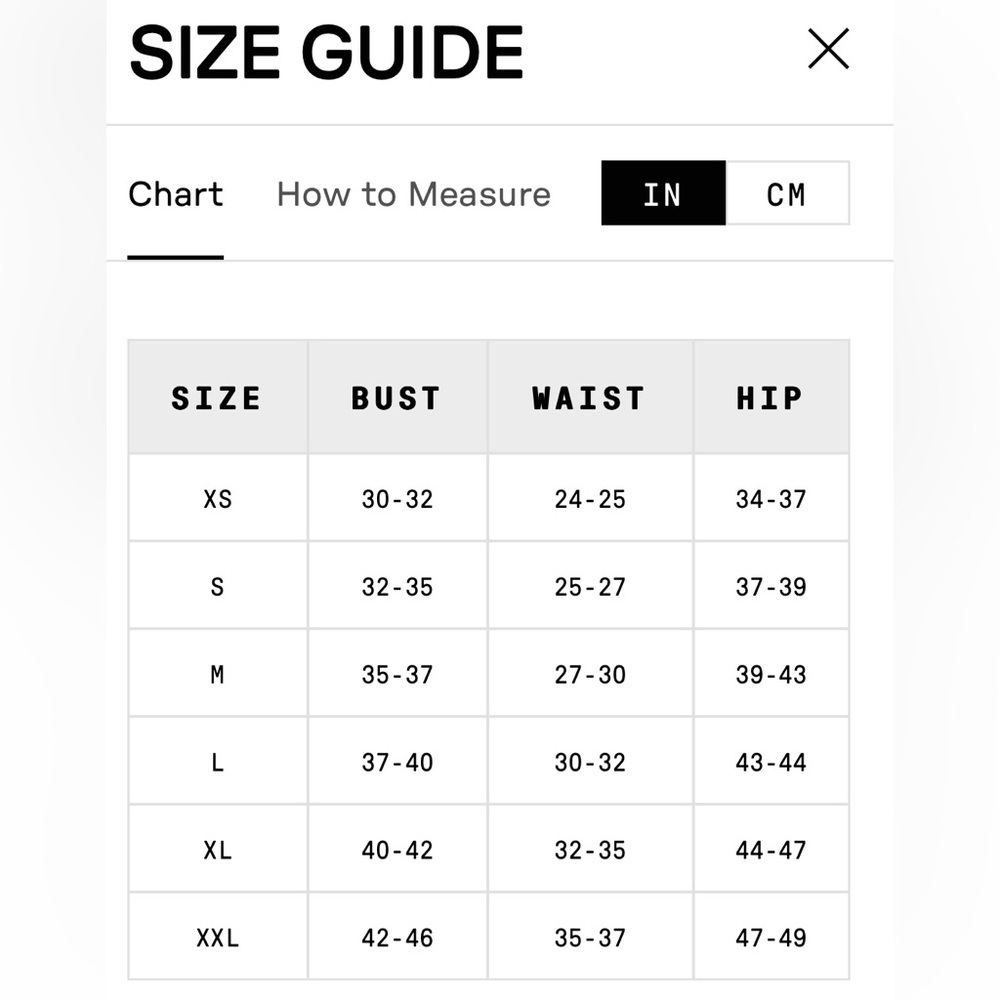Click the SIZE column header
This screenshot has width=1000, height=1000.
point(217,398)
